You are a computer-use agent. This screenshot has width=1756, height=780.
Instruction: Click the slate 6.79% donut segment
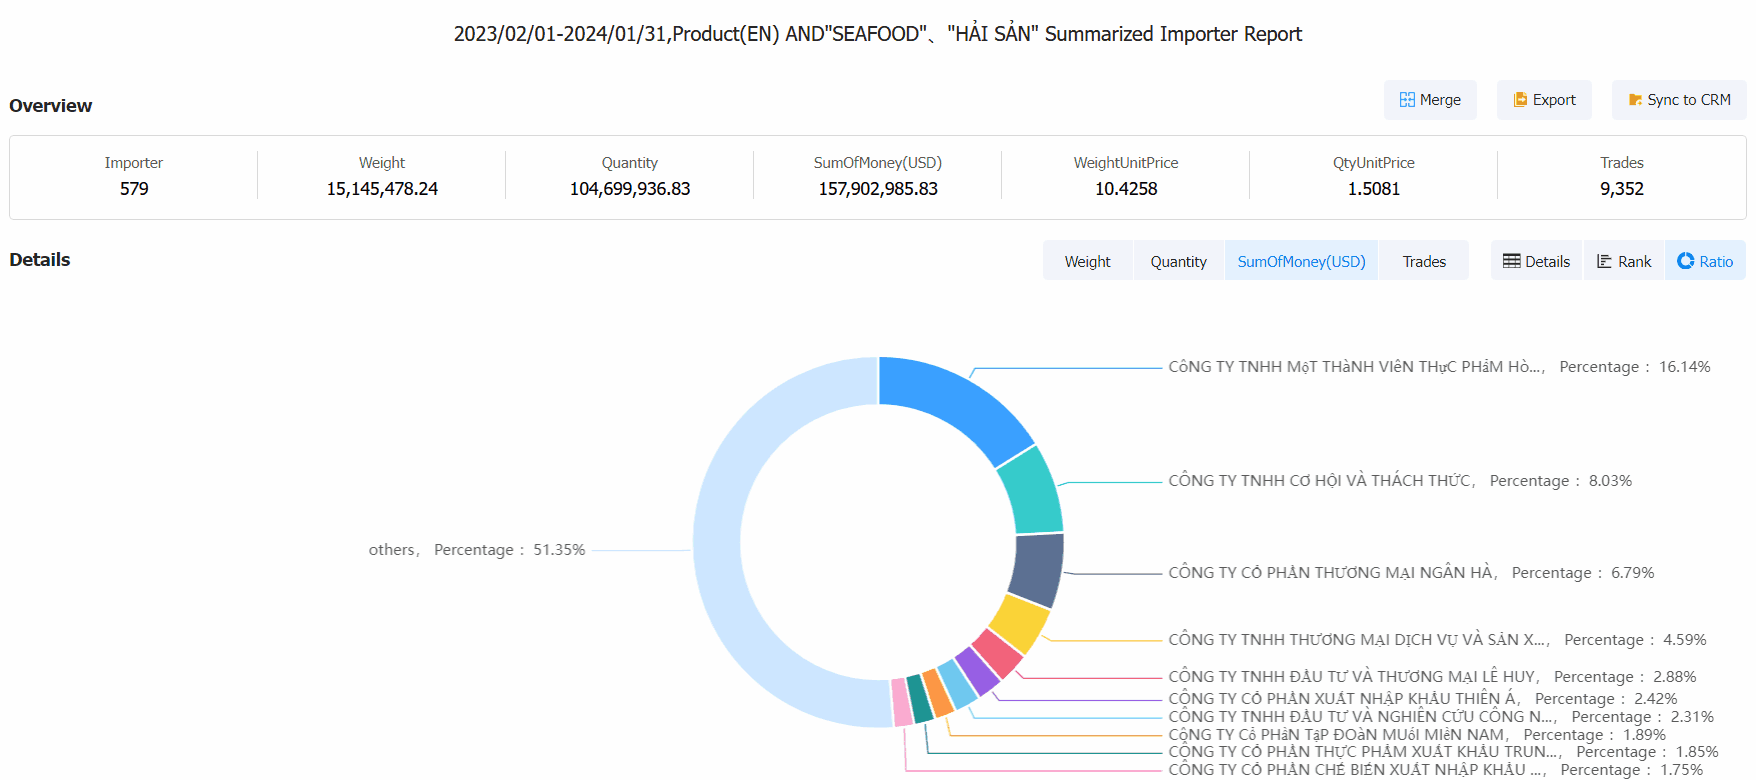[x=1037, y=570]
